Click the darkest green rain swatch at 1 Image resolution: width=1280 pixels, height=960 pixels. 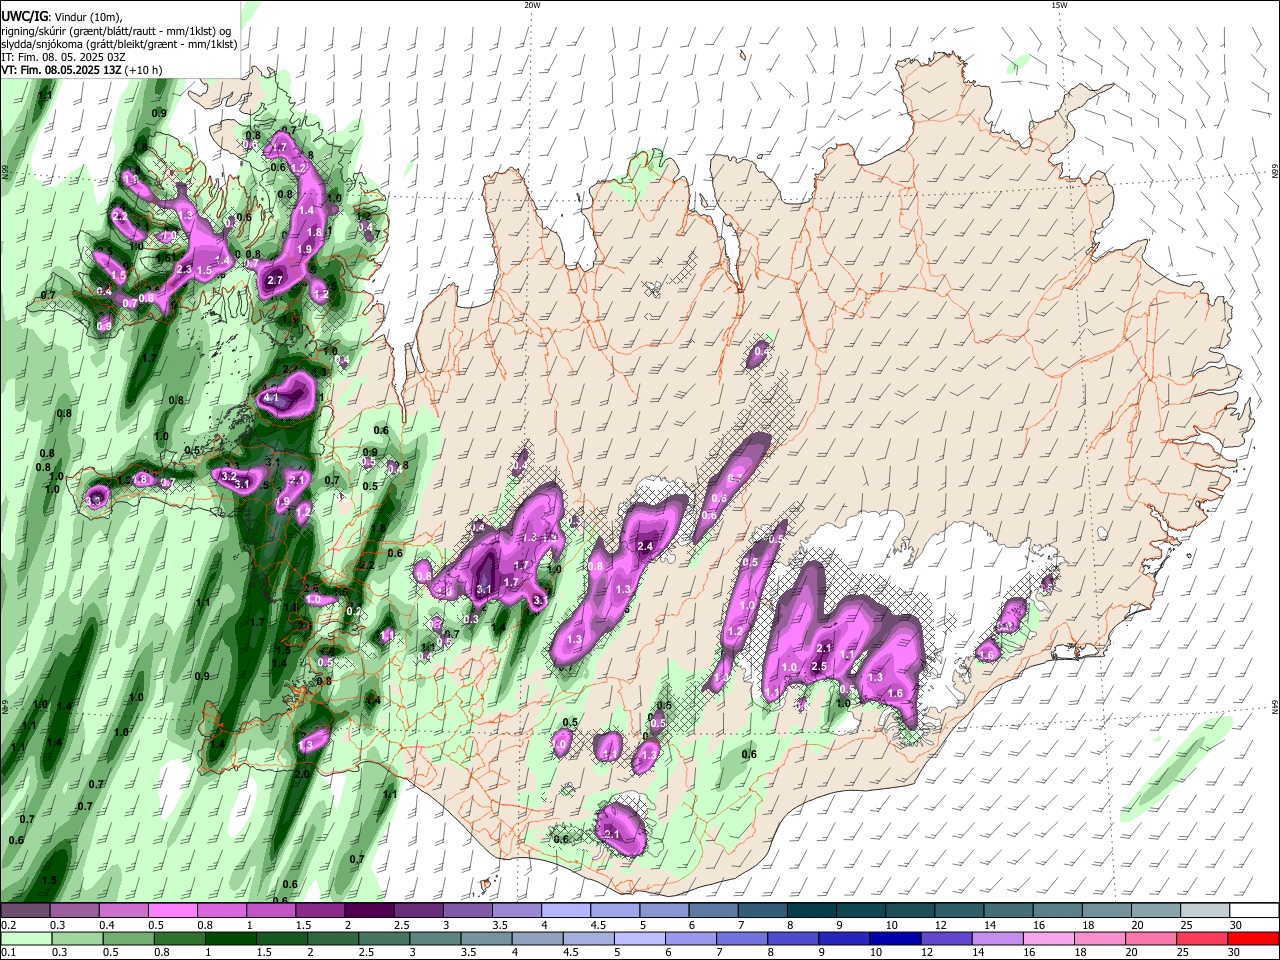coord(229,938)
